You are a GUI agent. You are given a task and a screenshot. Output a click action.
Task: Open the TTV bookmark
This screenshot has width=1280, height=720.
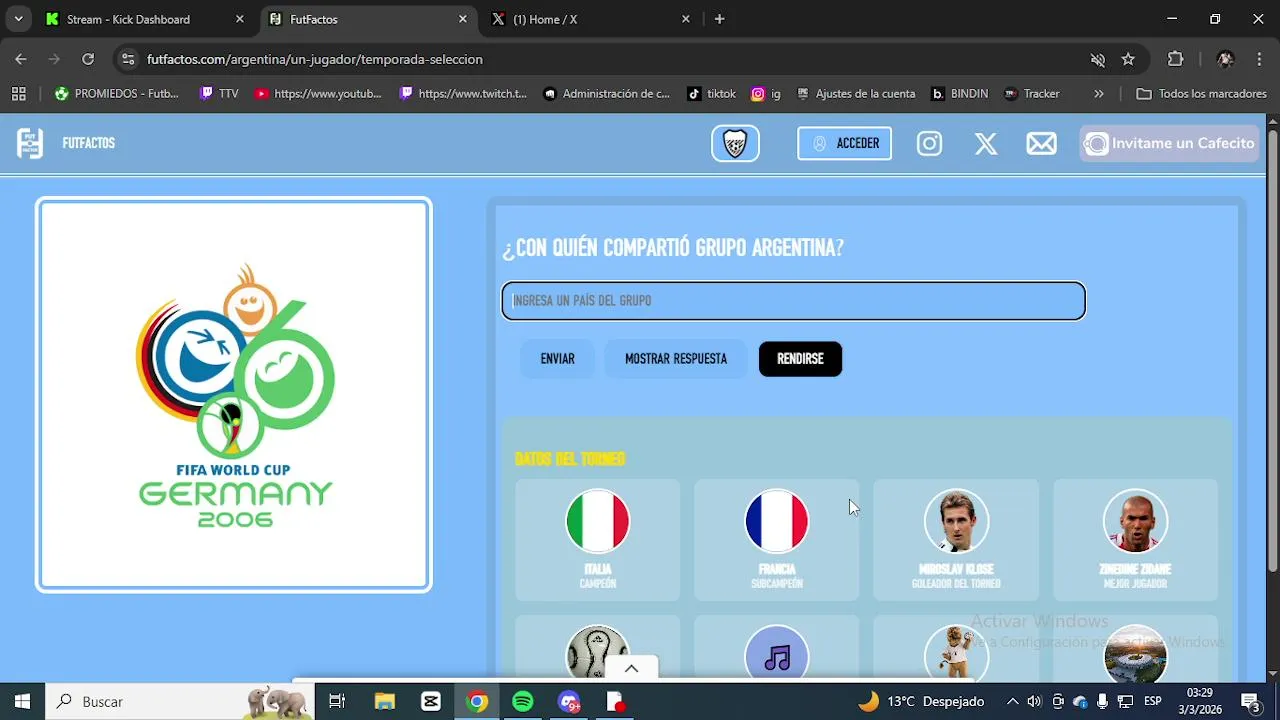pos(219,93)
